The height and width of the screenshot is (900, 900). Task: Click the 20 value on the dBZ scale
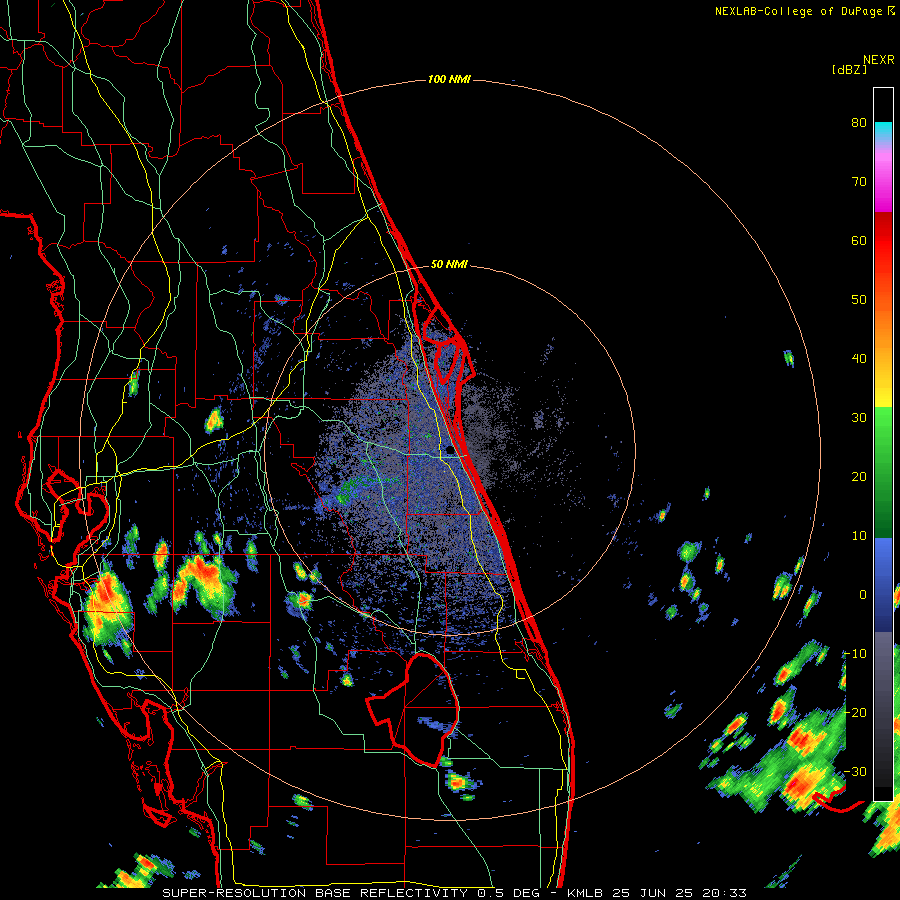[859, 476]
